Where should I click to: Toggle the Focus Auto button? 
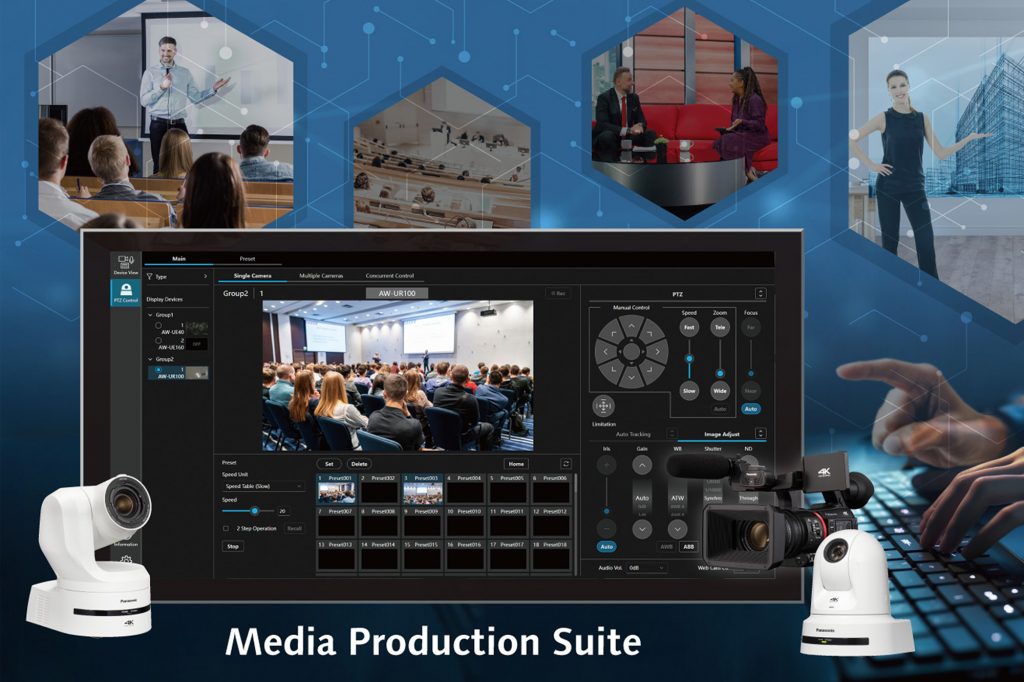(750, 409)
